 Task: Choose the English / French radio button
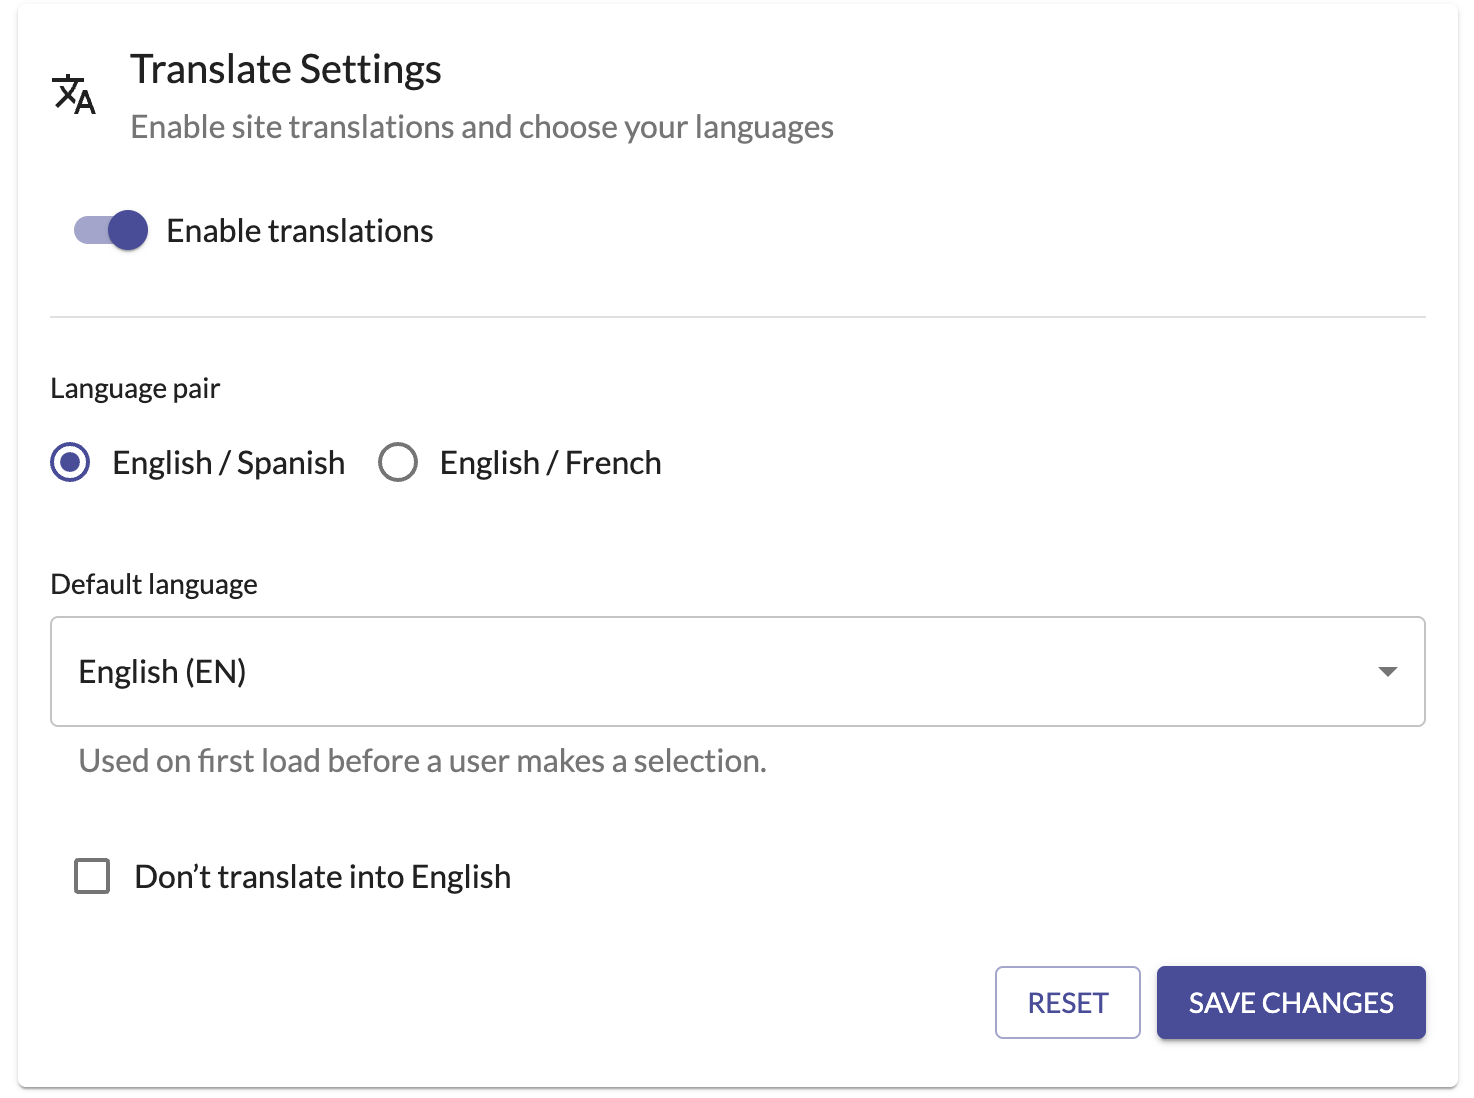(398, 463)
